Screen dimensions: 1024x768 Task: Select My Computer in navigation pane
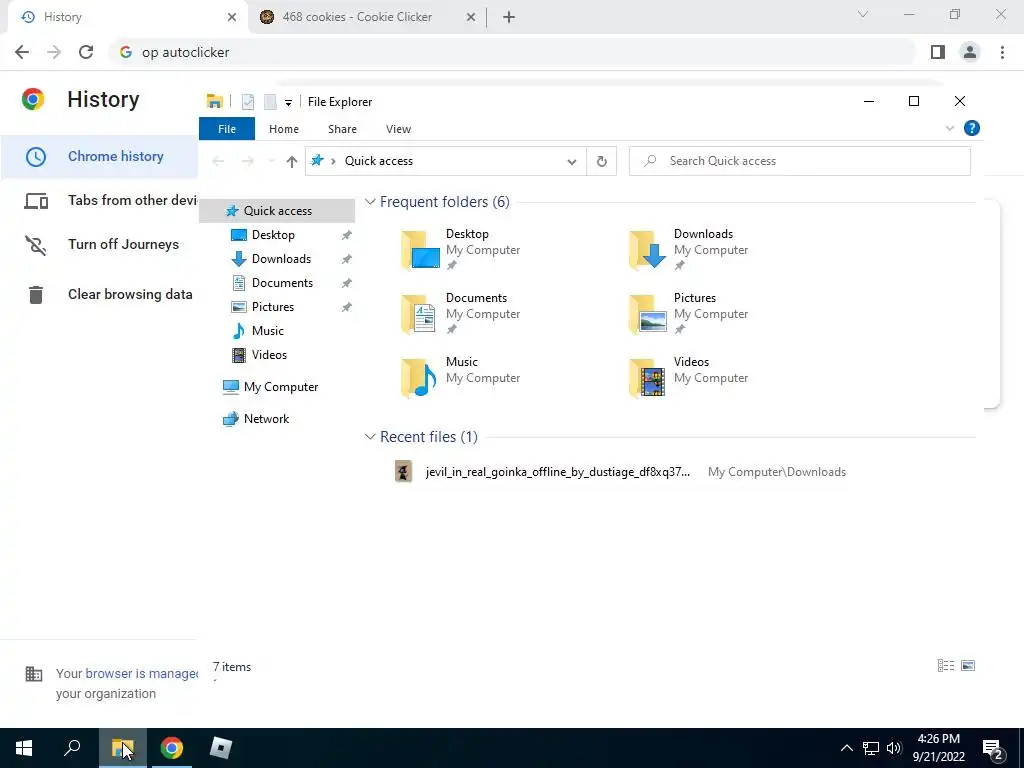(281, 387)
